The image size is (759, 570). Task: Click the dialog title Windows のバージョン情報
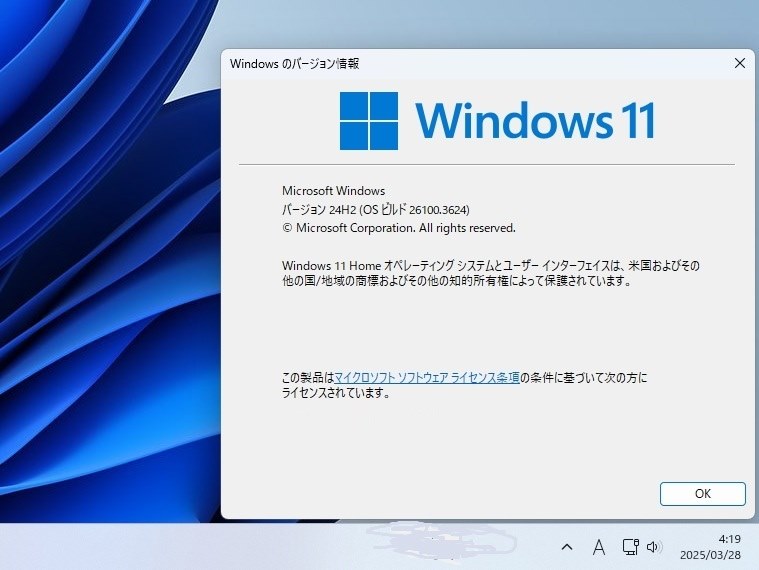294,63
